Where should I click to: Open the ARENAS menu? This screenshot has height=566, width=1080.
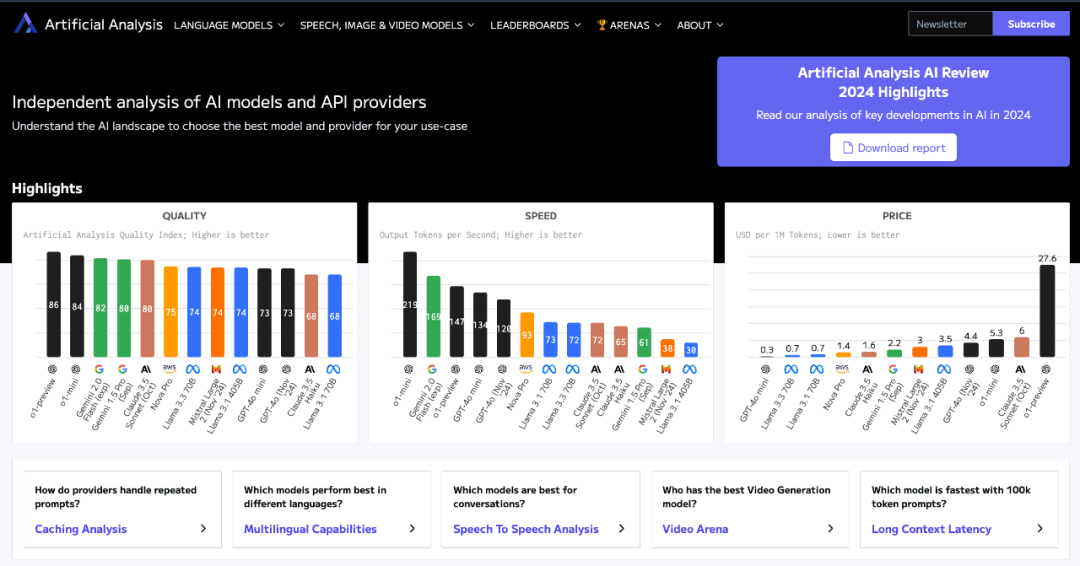click(629, 25)
